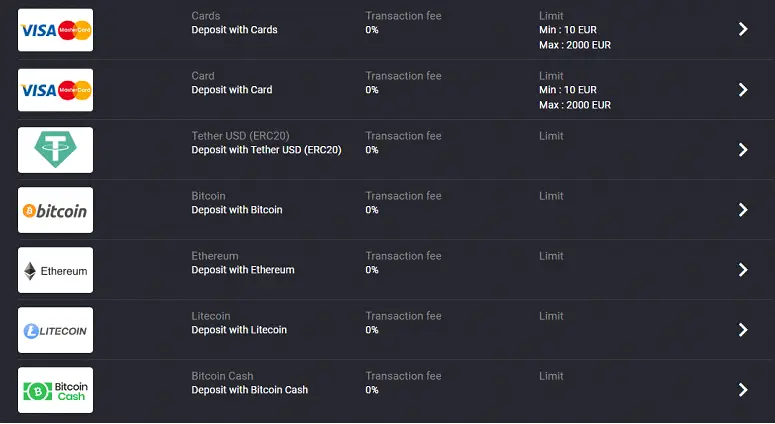
Task: Click the Deposit with Tether USD (ERC20) text
Action: coord(266,150)
